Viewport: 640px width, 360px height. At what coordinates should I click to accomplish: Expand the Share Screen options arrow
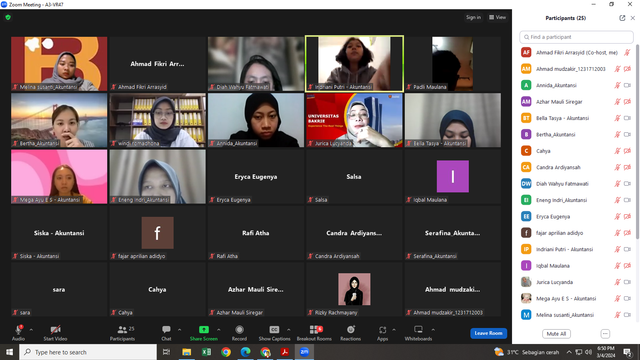219,330
